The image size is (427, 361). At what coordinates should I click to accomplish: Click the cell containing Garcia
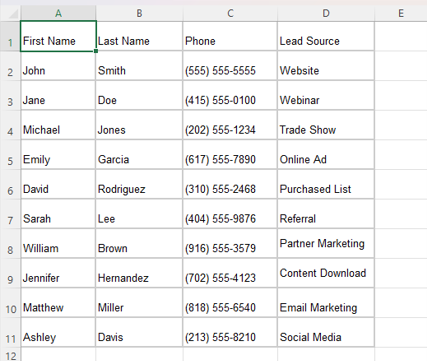(x=139, y=155)
